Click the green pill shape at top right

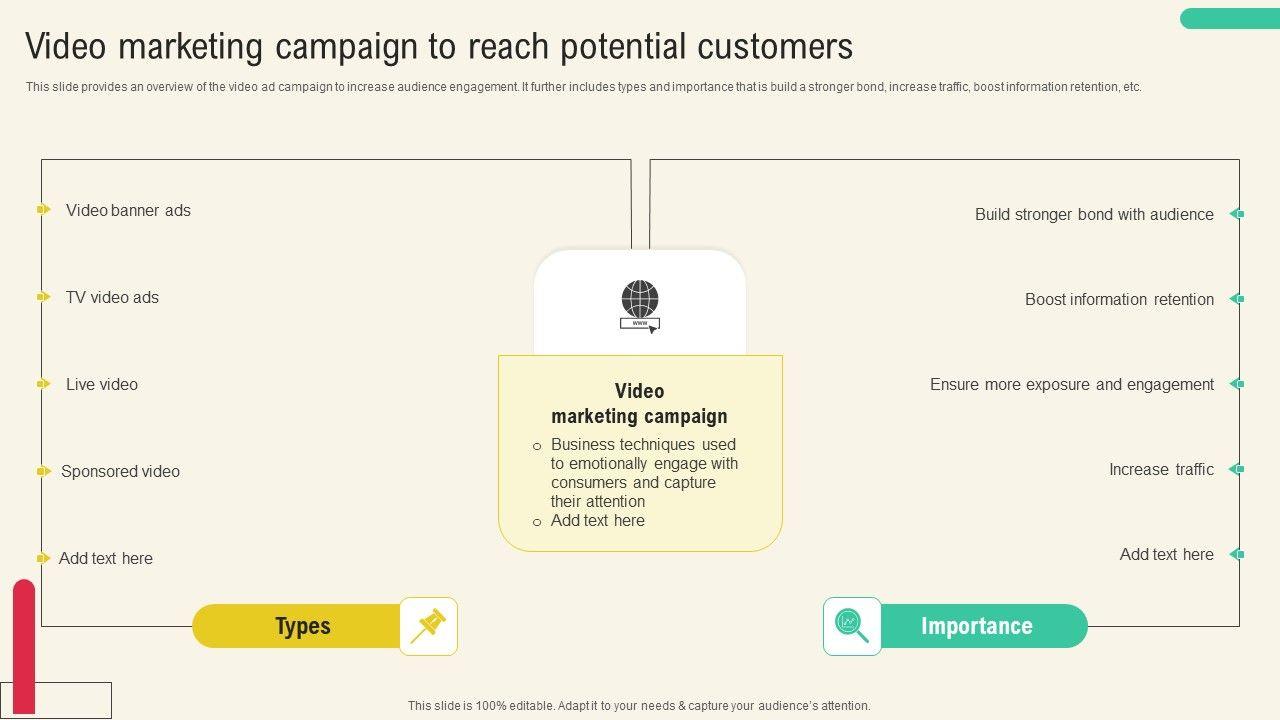pyautogui.click(x=1229, y=19)
